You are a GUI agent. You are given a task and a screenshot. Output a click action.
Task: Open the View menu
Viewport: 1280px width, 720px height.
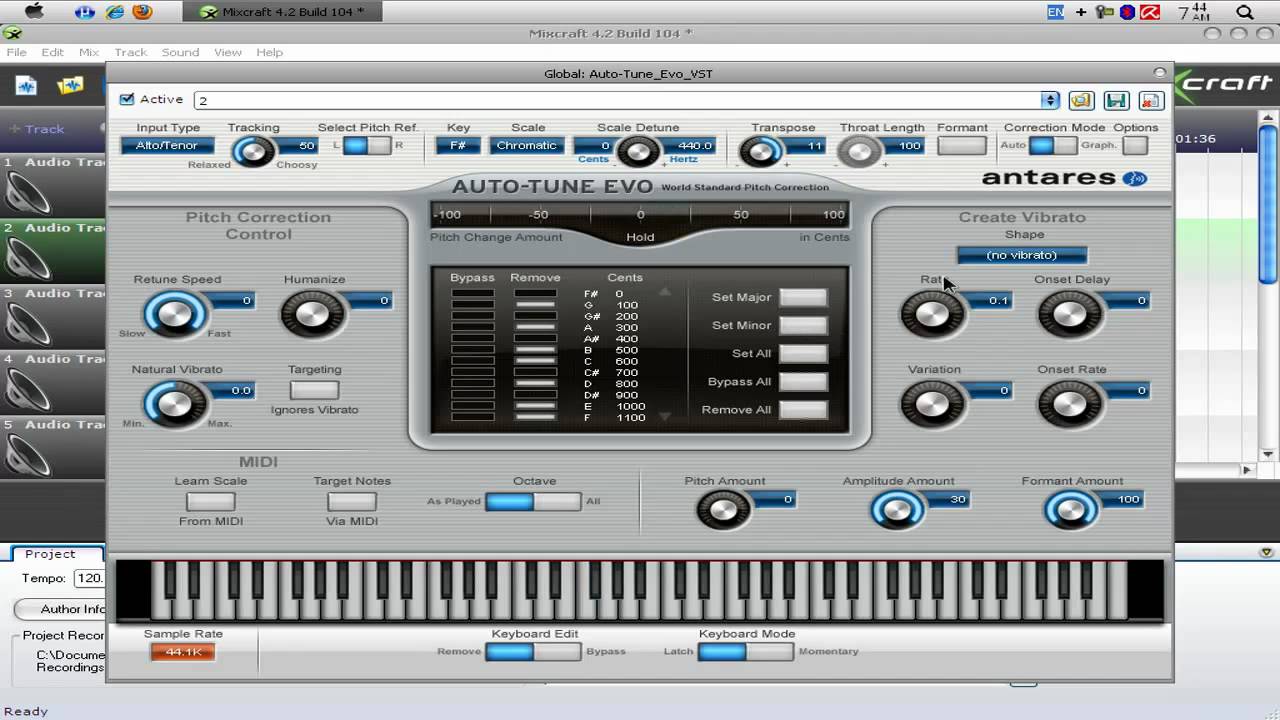click(x=228, y=52)
